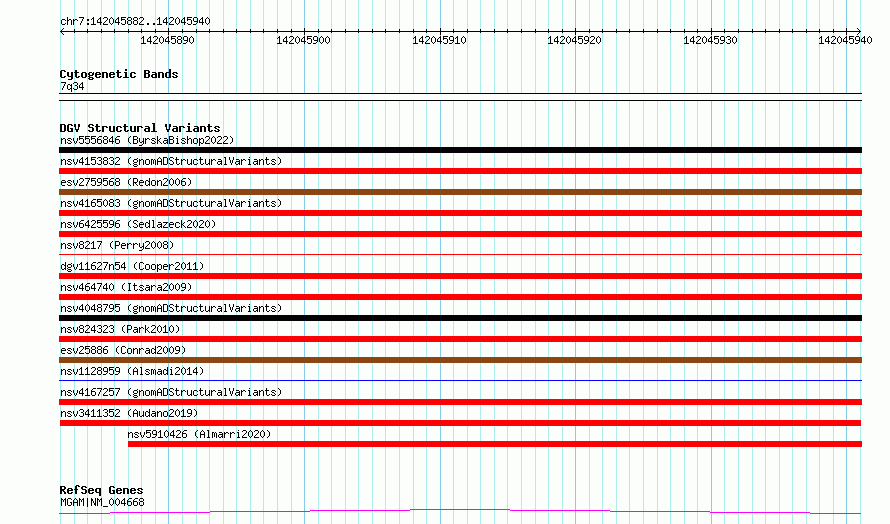The width and height of the screenshot is (890, 524).
Task: Open variant nsv5556846 (ByrskaBishop2022) label
Action: tap(147, 140)
